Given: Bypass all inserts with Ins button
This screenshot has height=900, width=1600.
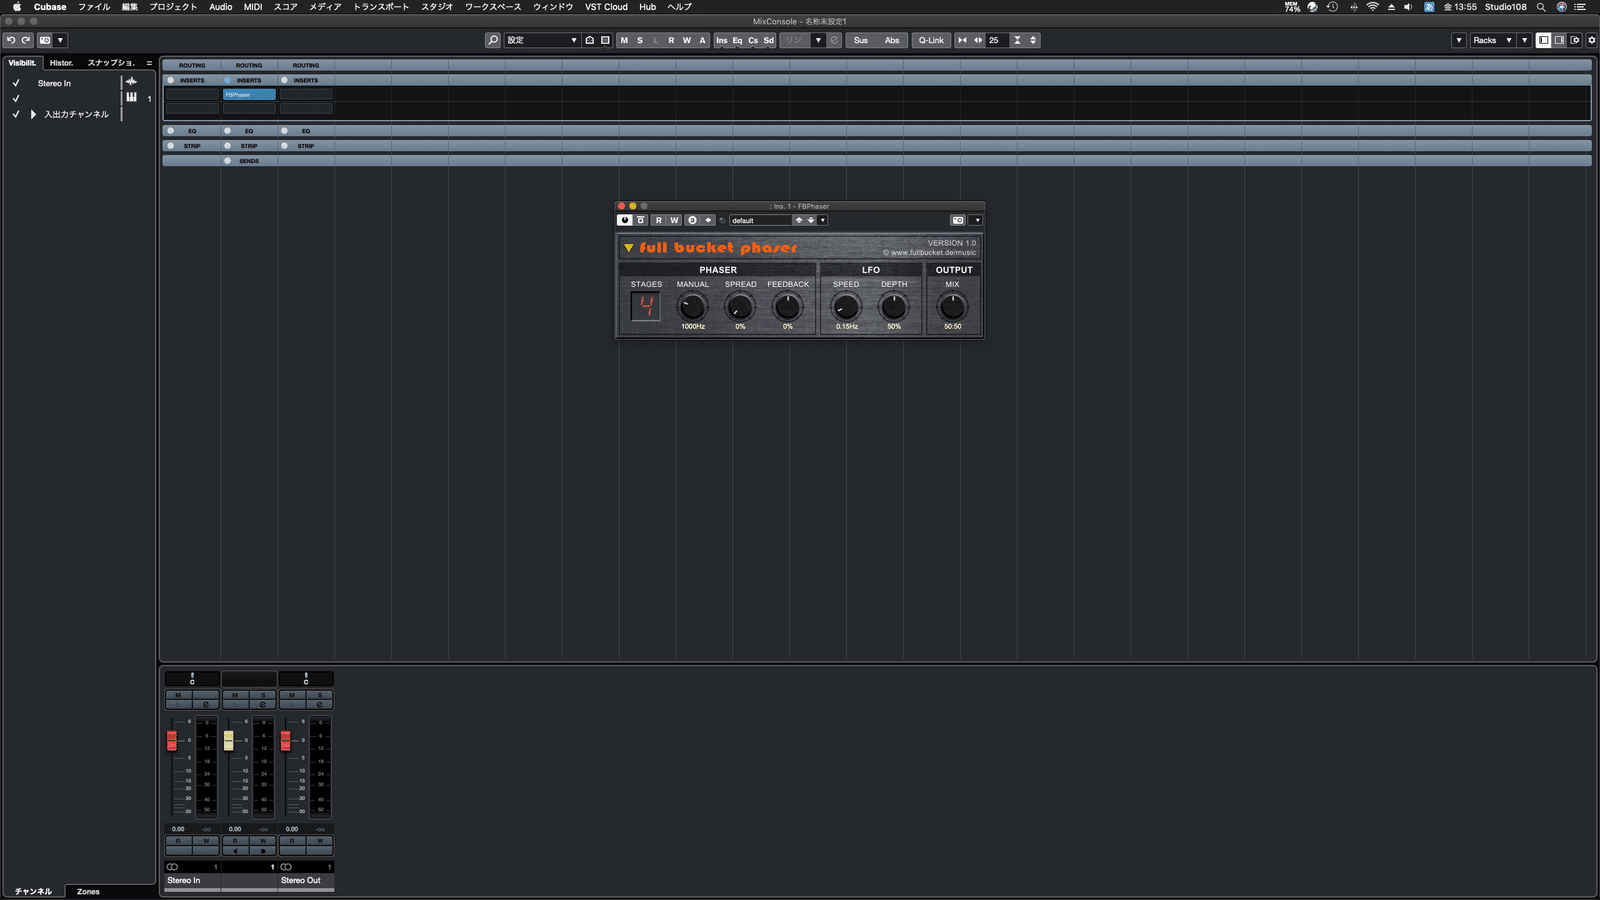Looking at the screenshot, I should coord(722,40).
